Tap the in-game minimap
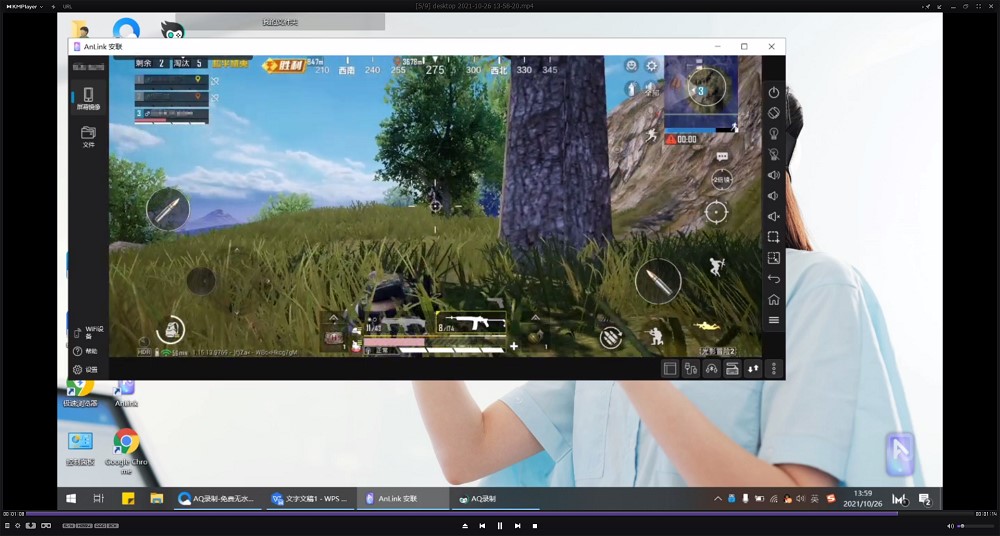This screenshot has height=536, width=1000. (701, 91)
